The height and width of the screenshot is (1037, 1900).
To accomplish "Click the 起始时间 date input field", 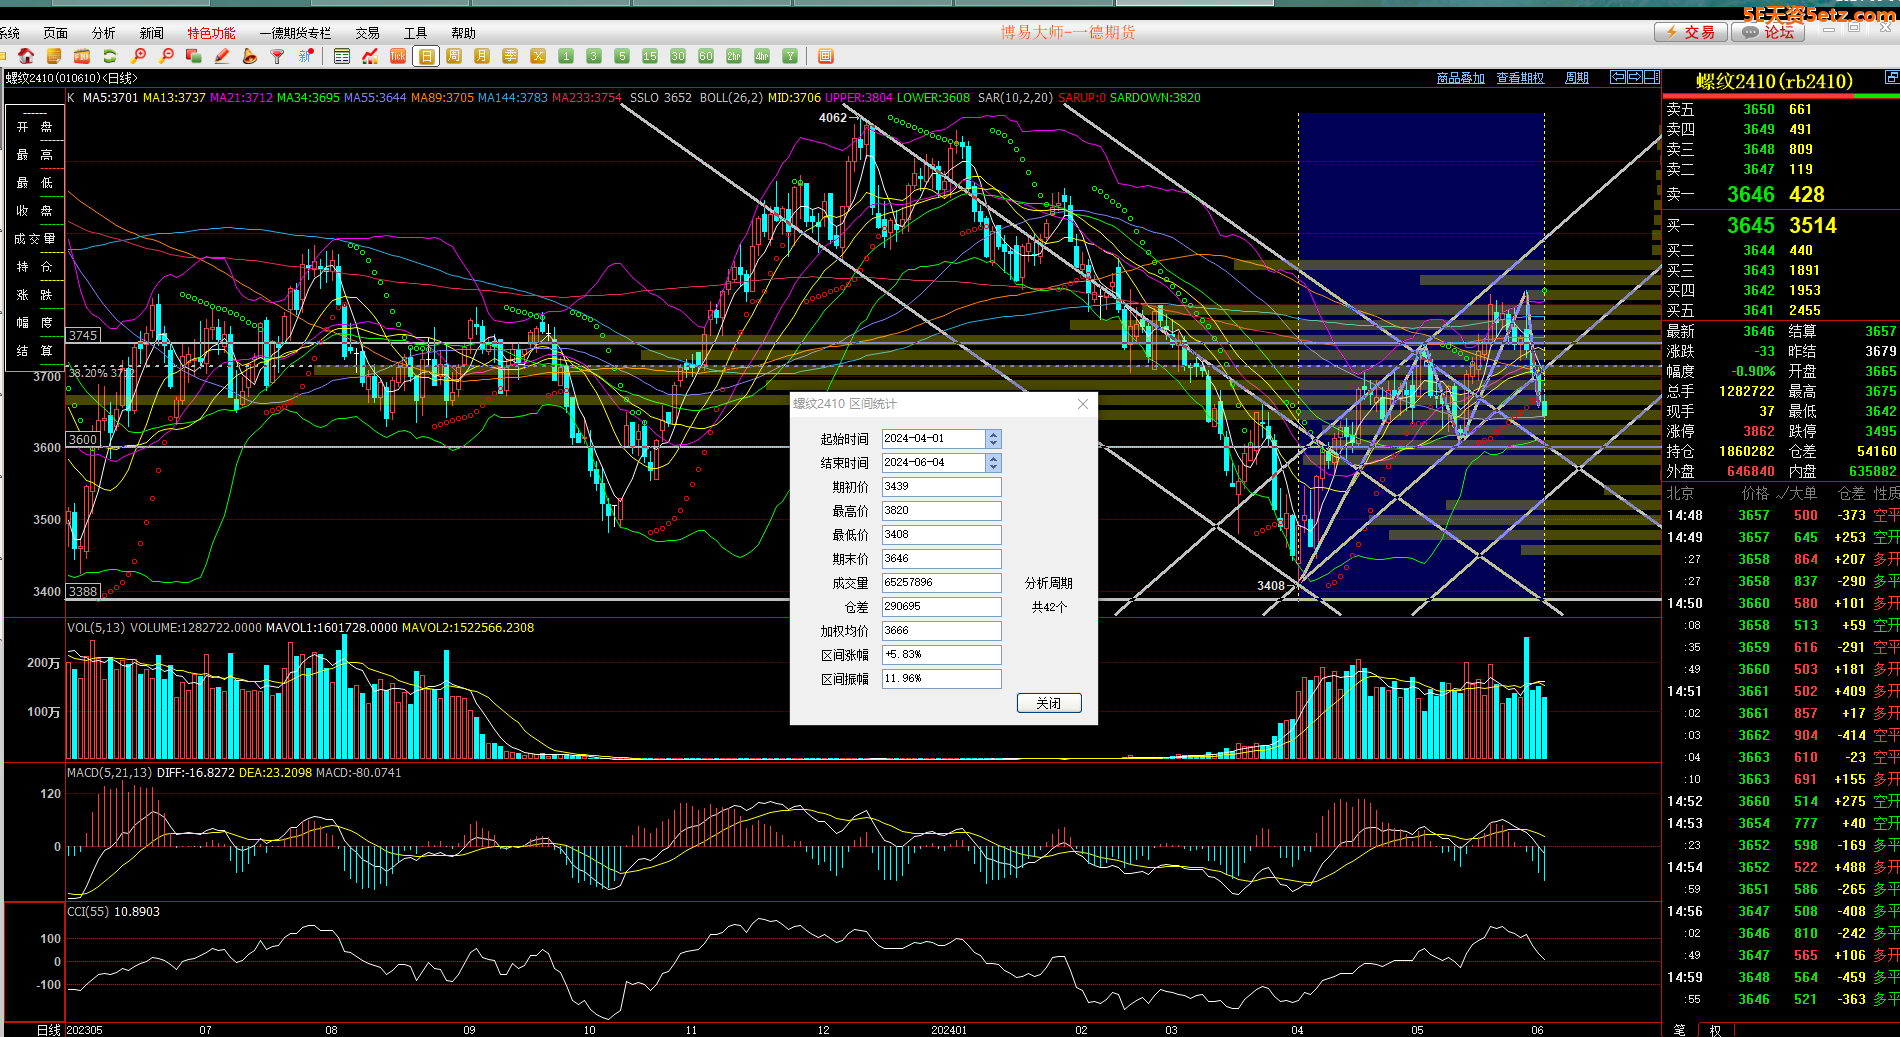I will pos(933,439).
